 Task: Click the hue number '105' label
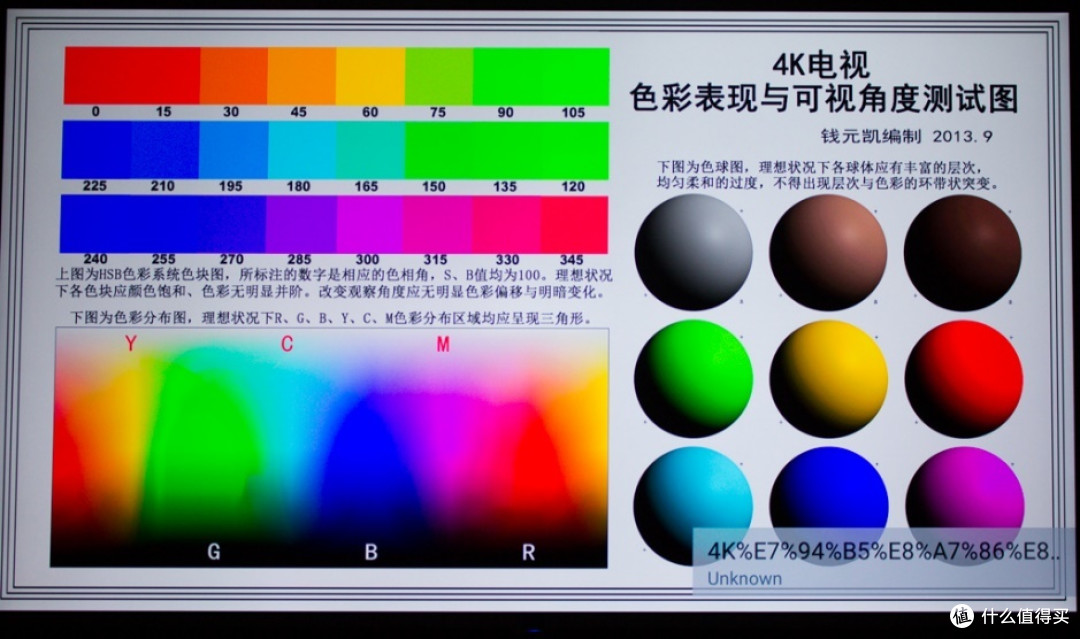click(x=573, y=112)
